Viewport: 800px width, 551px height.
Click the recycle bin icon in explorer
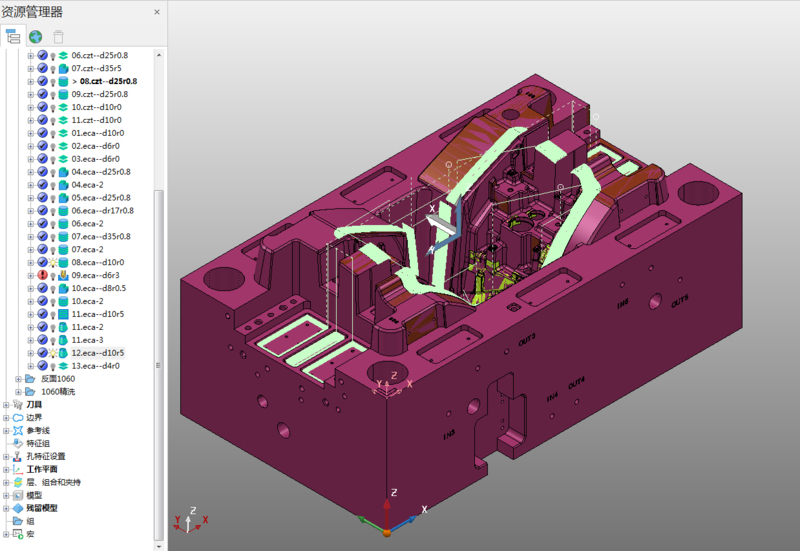58,36
